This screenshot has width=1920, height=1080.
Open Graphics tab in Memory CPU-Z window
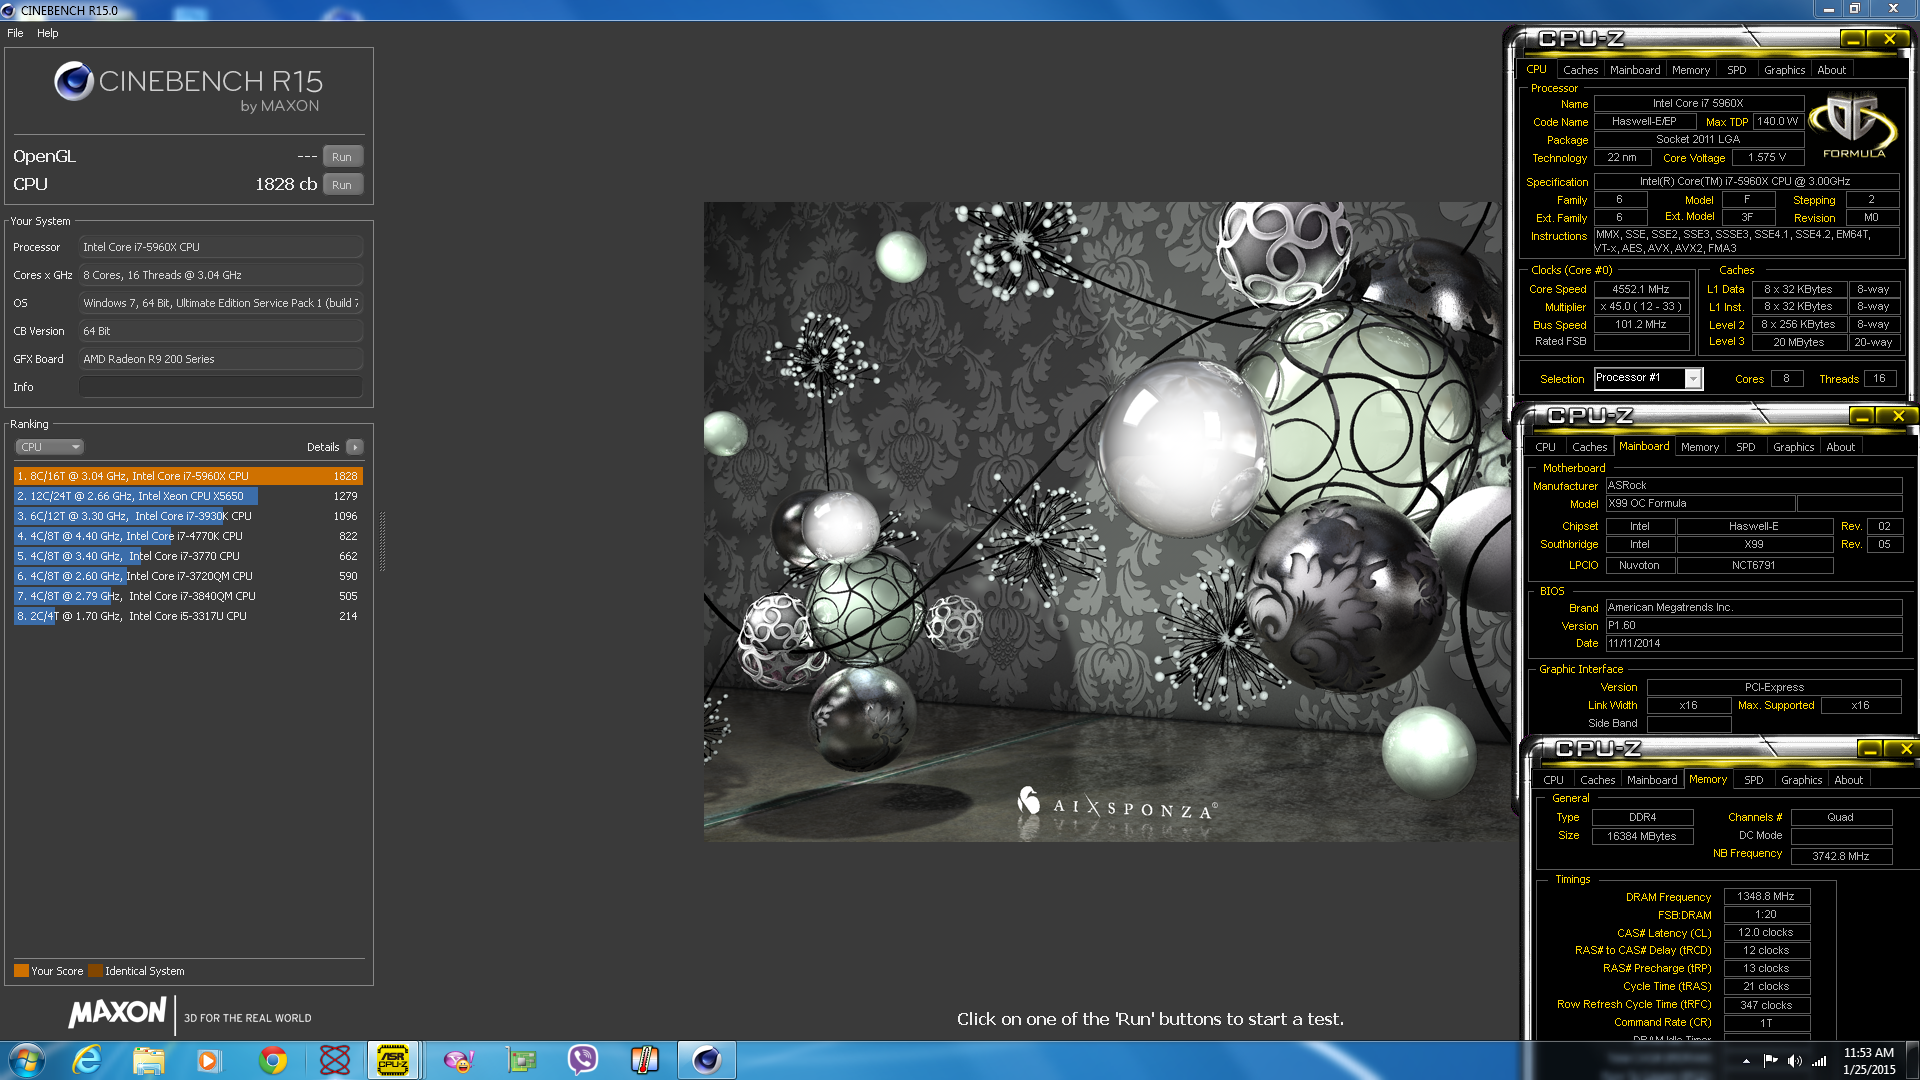tap(1801, 780)
